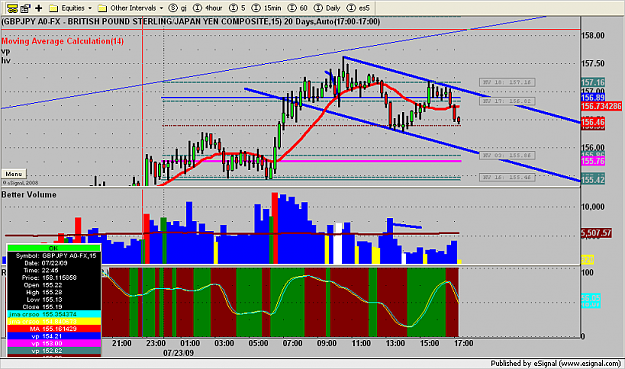The image size is (625, 369).
Task: Click the 155.76 magenta price marker
Action: (593, 161)
